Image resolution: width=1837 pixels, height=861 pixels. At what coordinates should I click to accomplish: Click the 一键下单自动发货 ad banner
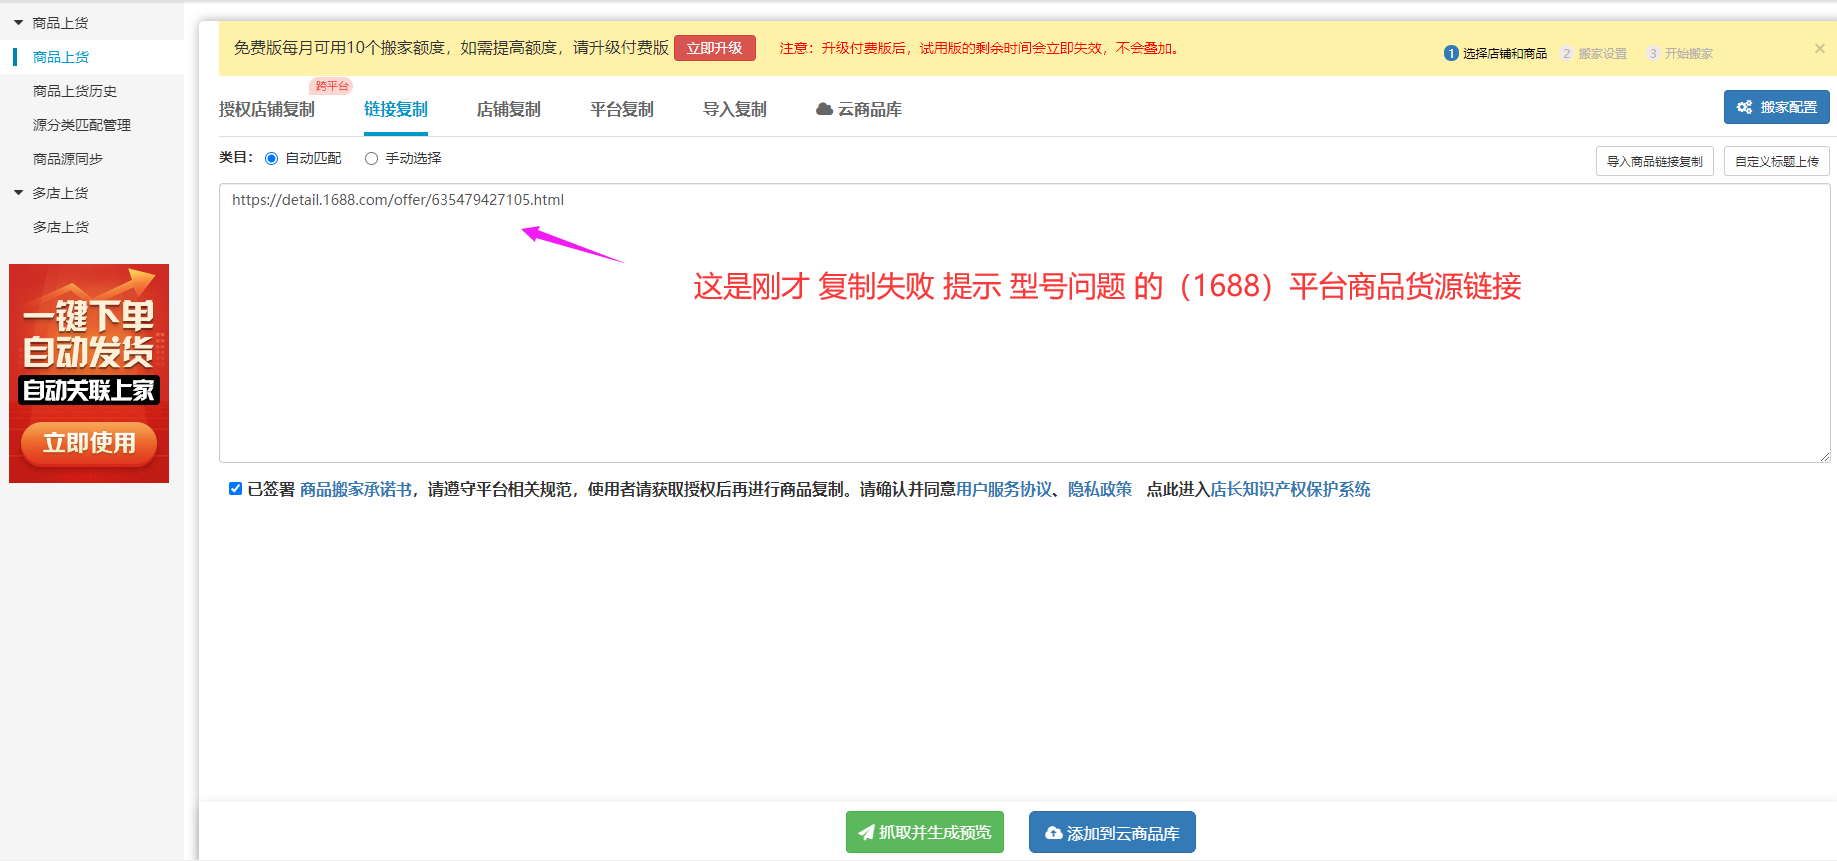point(89,373)
